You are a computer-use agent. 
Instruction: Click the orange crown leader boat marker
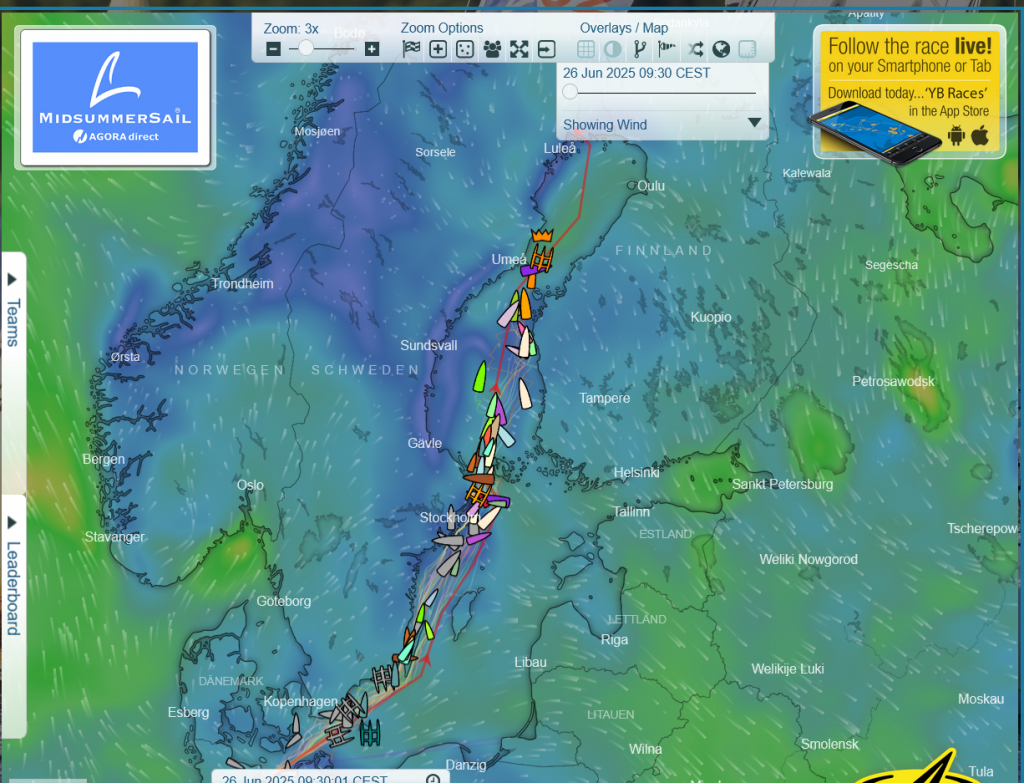[x=542, y=236]
